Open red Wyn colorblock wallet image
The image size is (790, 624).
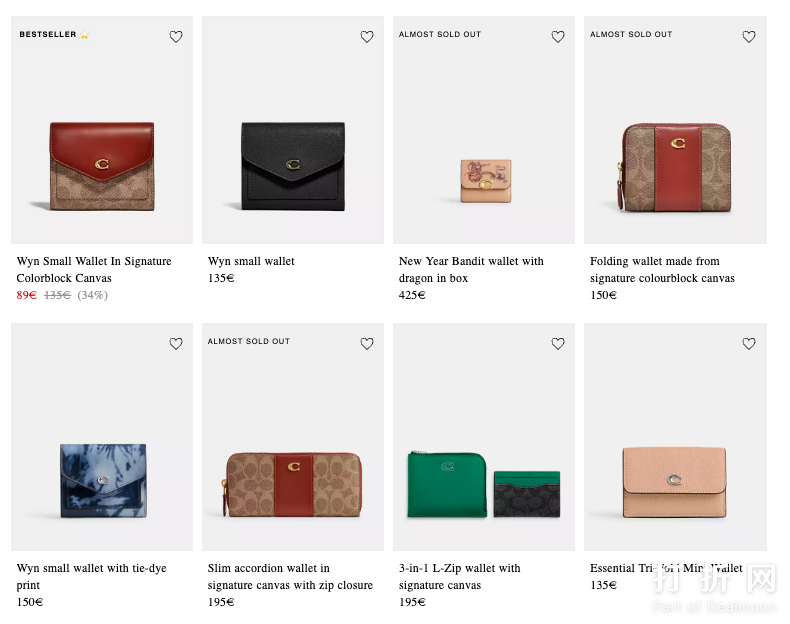click(x=102, y=165)
